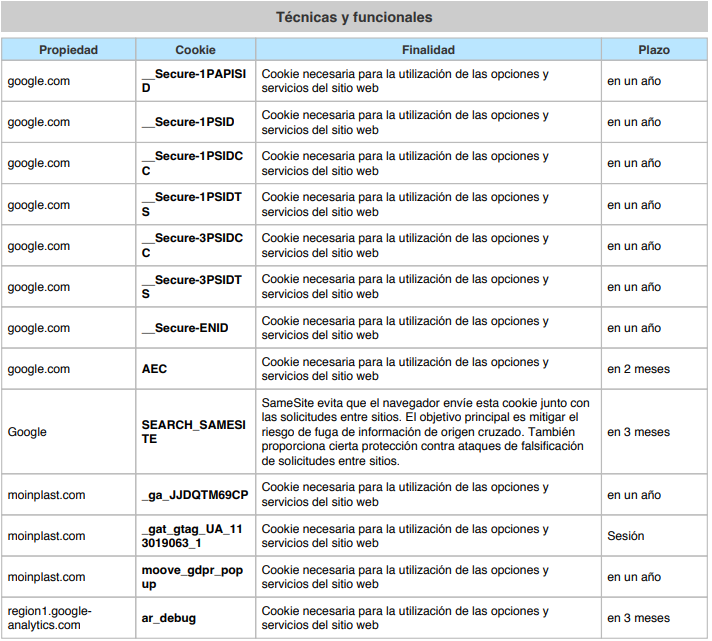Select the _ga_JJDQTM69CP cookie name

coord(194,495)
